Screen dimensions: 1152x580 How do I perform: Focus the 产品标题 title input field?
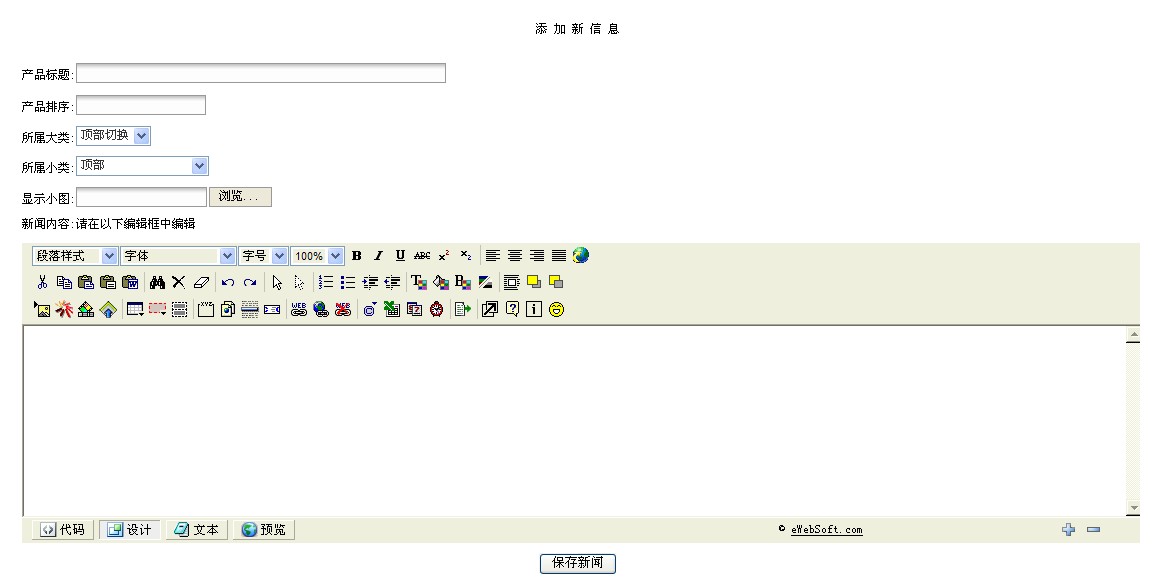pos(261,73)
